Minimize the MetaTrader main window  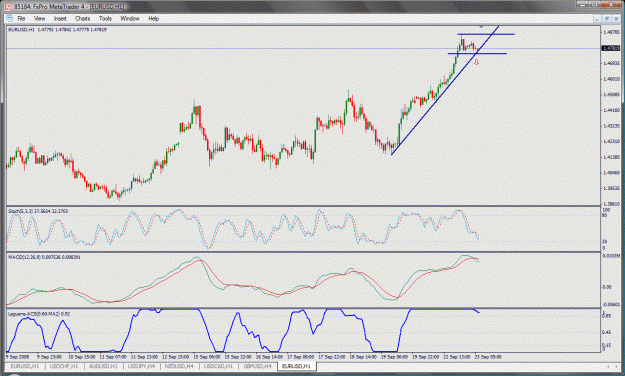pos(583,4)
